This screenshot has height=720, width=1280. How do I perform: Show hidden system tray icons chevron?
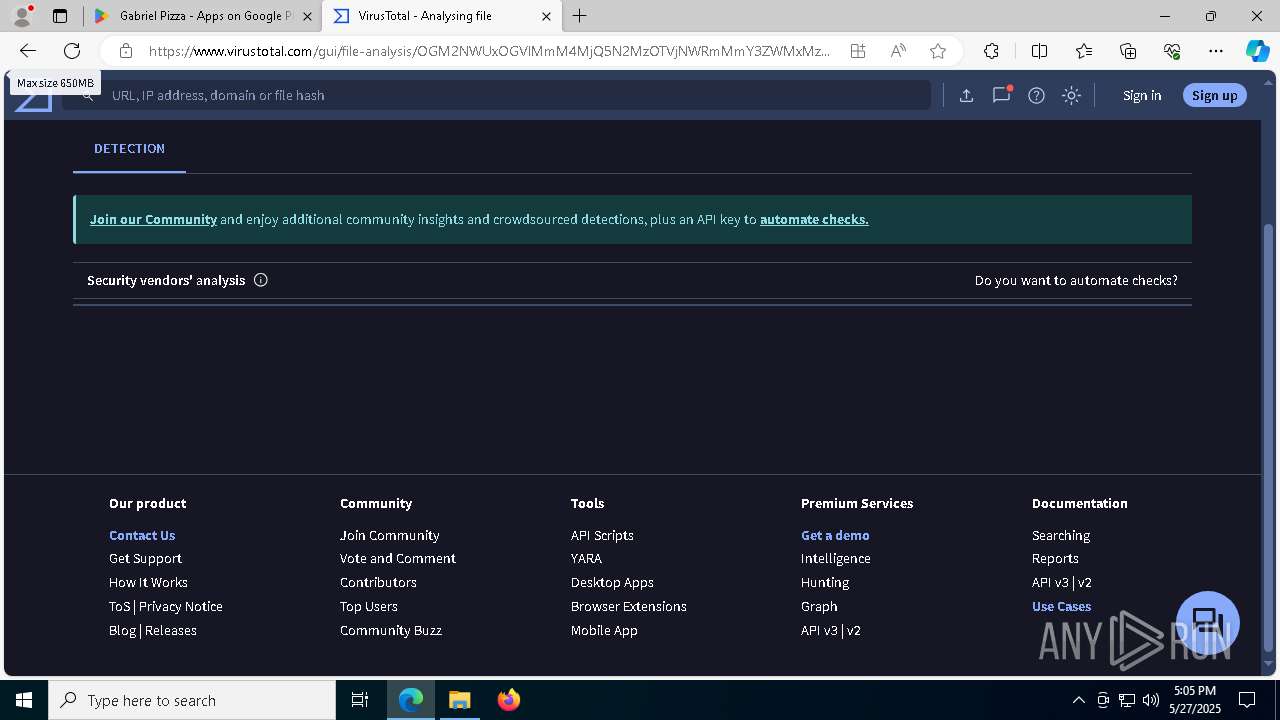coord(1078,700)
